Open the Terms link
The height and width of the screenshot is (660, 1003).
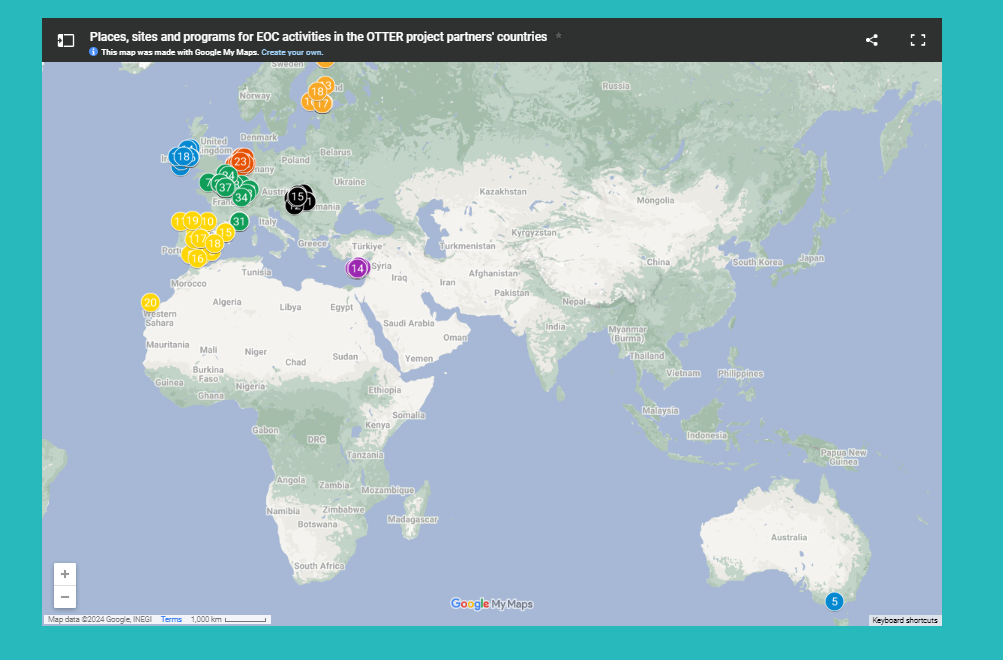point(171,620)
